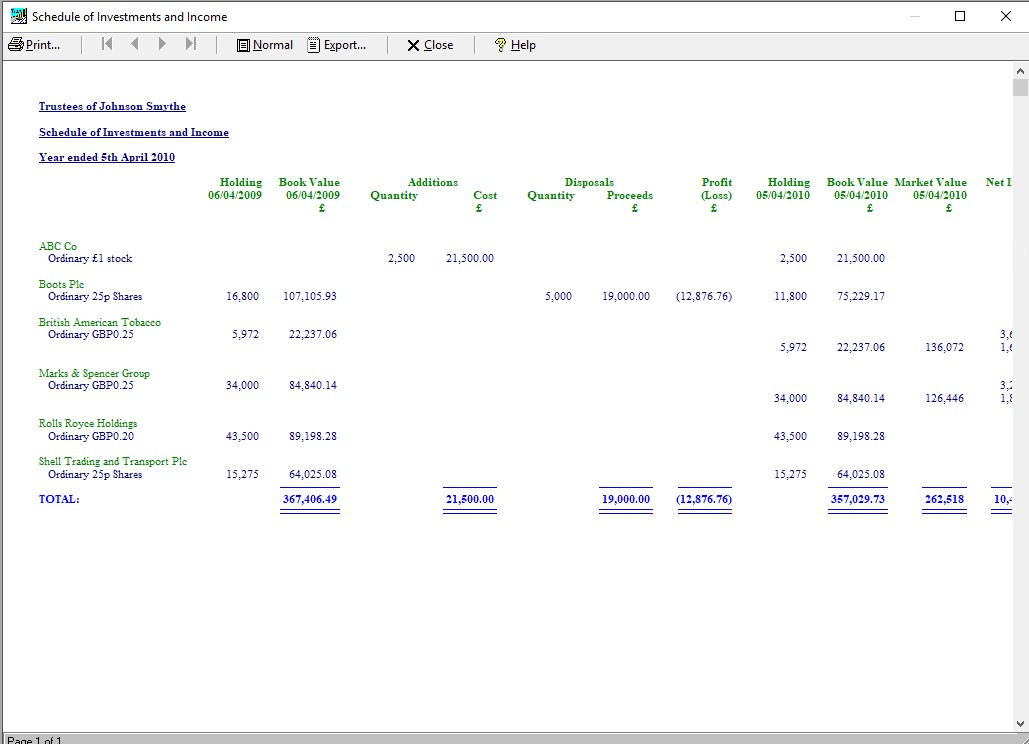The width and height of the screenshot is (1029, 744).
Task: Go to the first page arrow
Action: 107,44
